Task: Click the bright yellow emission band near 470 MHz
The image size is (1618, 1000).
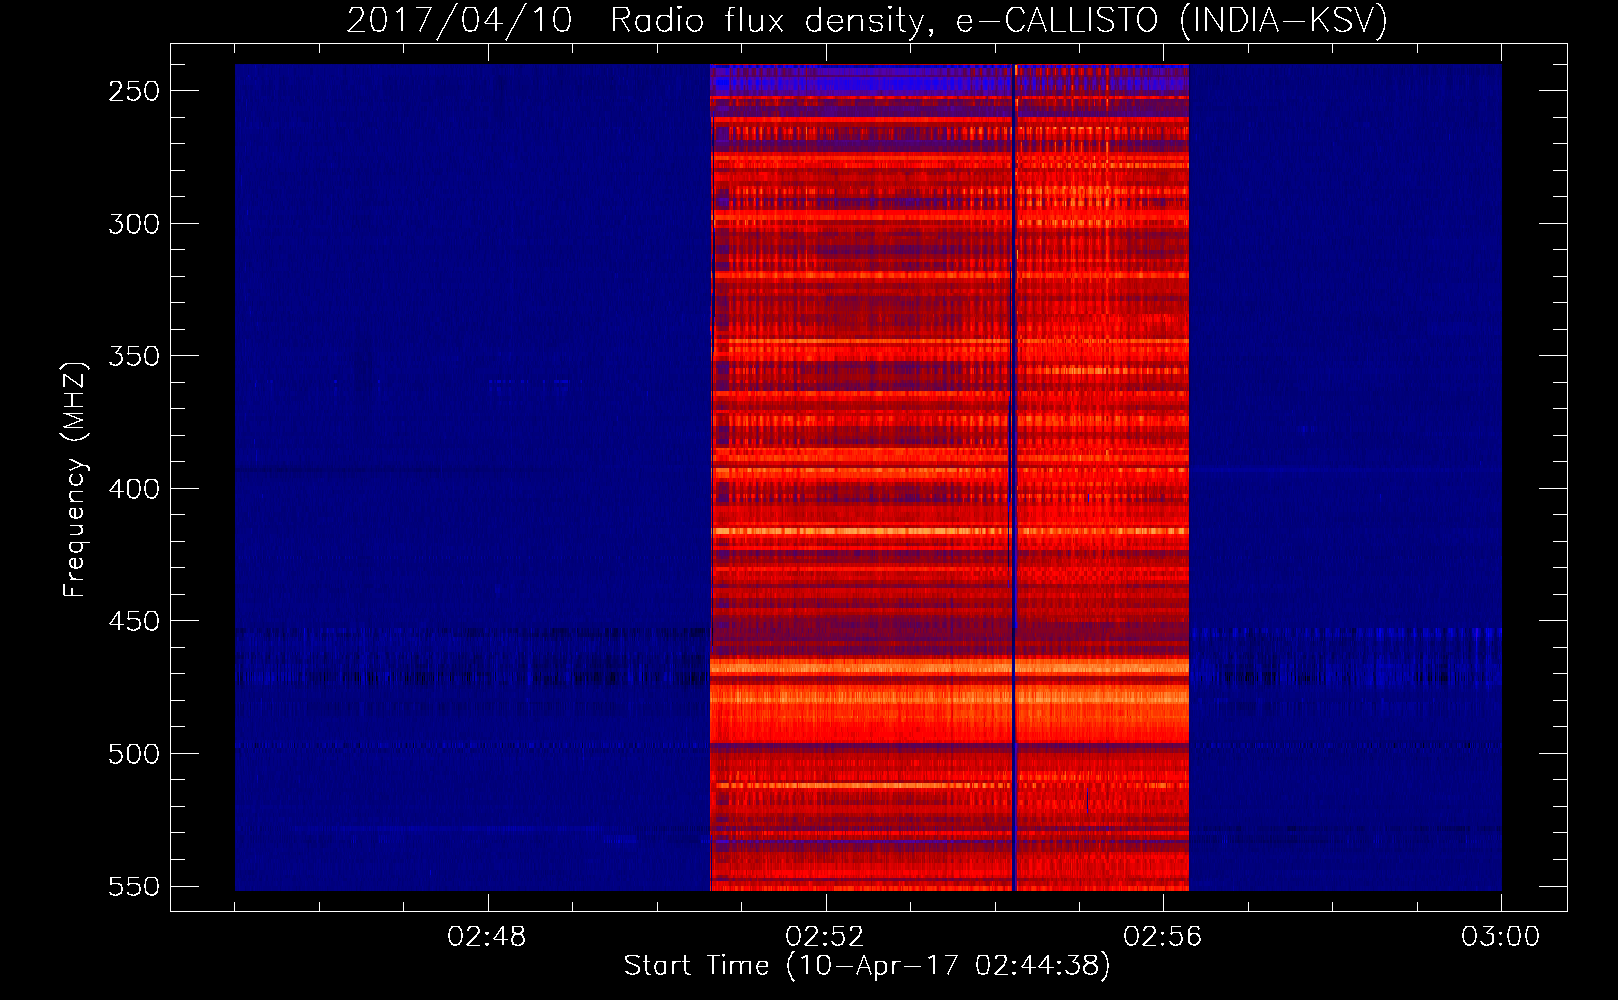Action: 949,666
